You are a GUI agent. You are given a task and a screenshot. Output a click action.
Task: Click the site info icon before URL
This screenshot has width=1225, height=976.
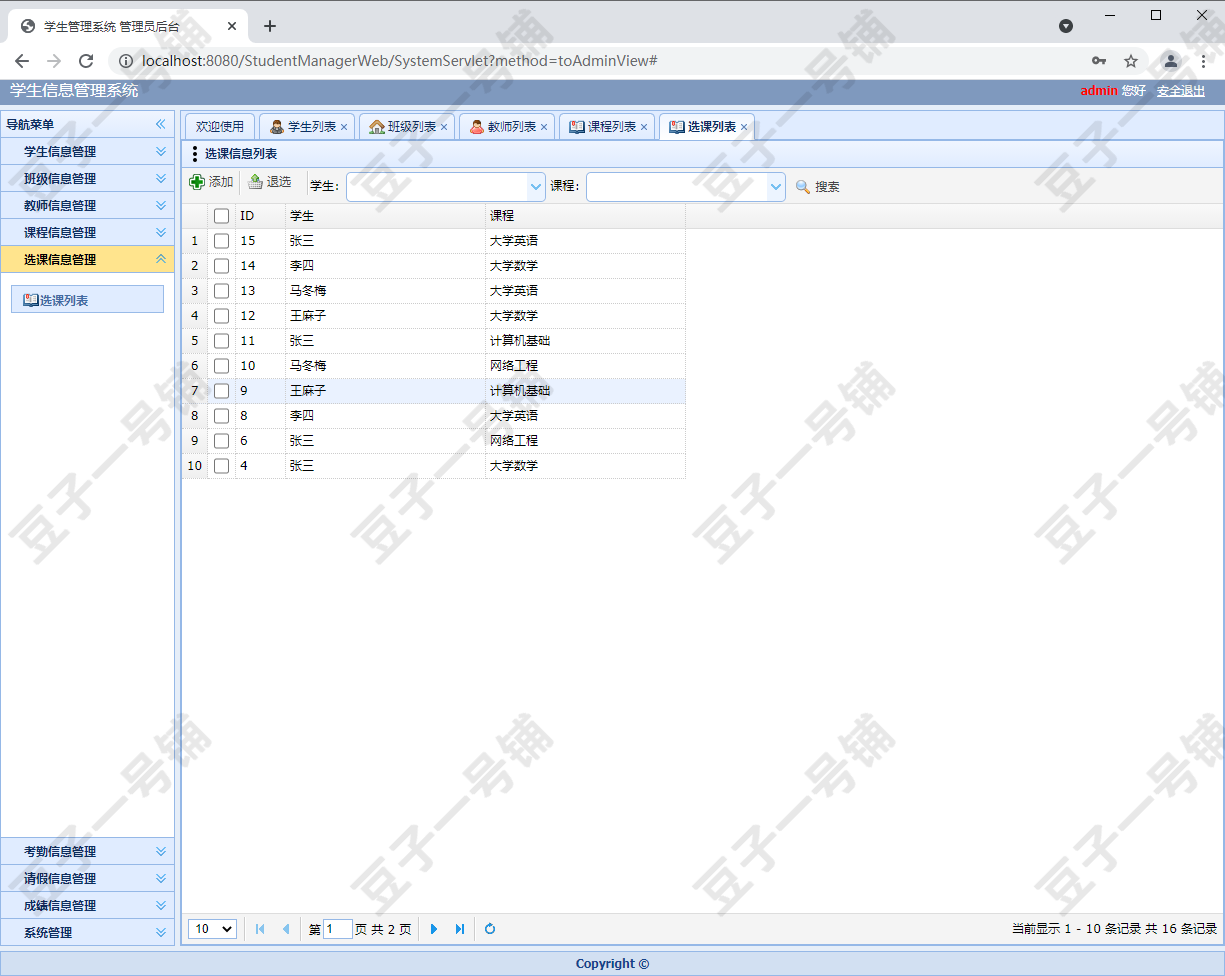(x=126, y=61)
